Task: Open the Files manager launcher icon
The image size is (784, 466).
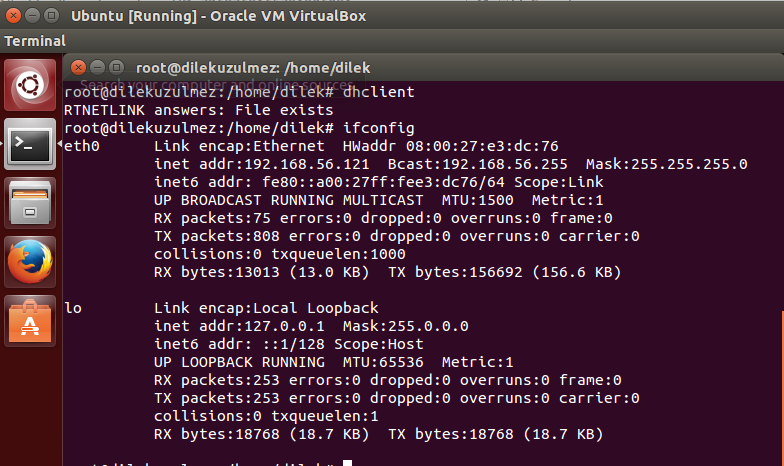Action: (30, 204)
